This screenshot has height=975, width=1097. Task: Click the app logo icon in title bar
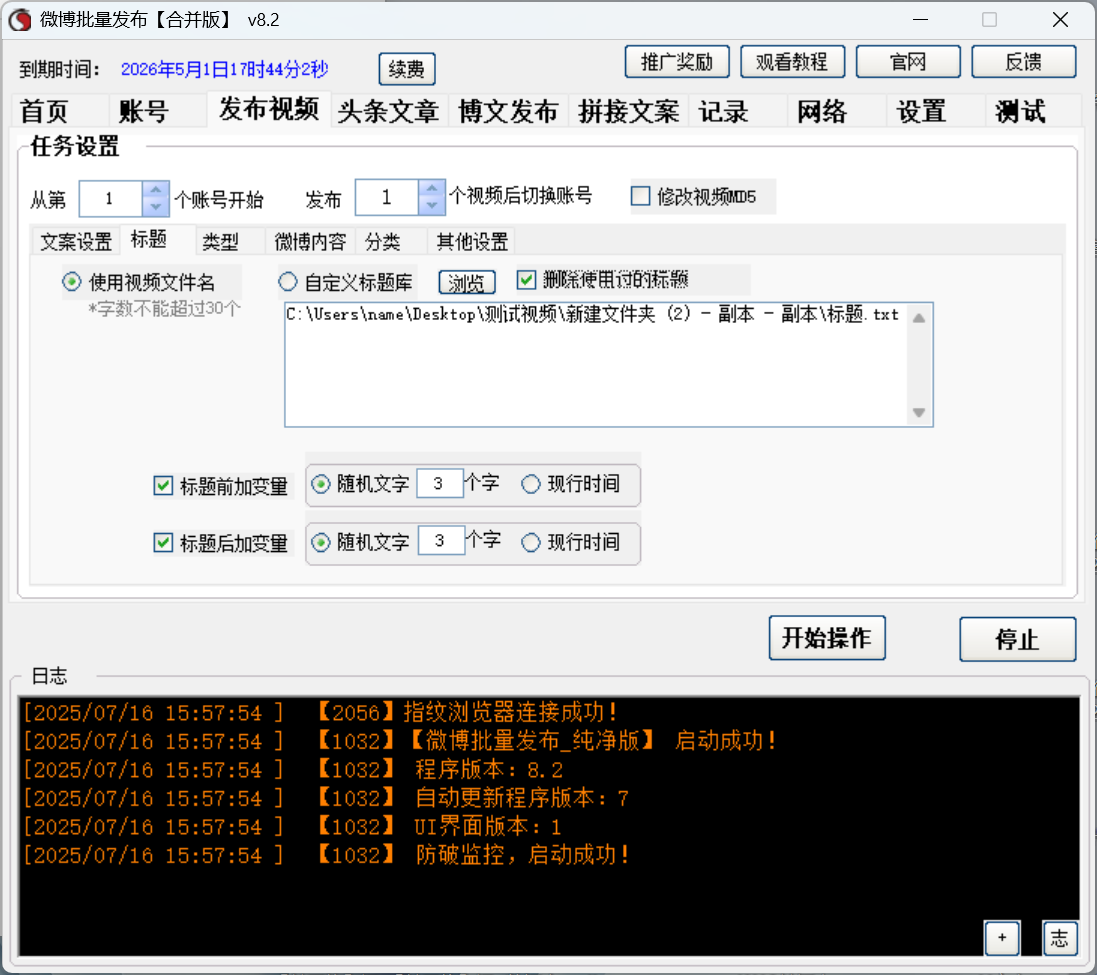click(20, 20)
